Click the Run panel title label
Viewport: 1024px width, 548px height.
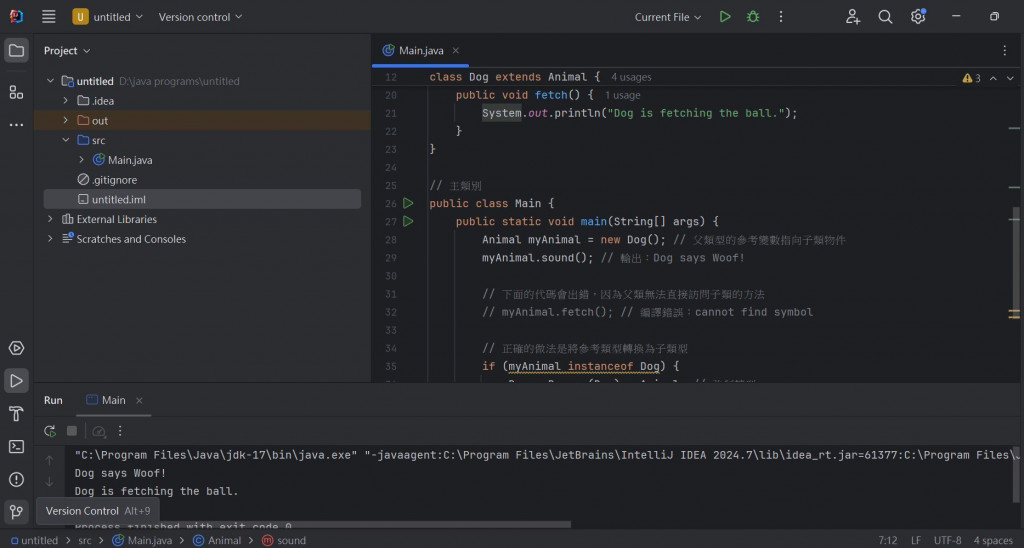[x=54, y=400]
